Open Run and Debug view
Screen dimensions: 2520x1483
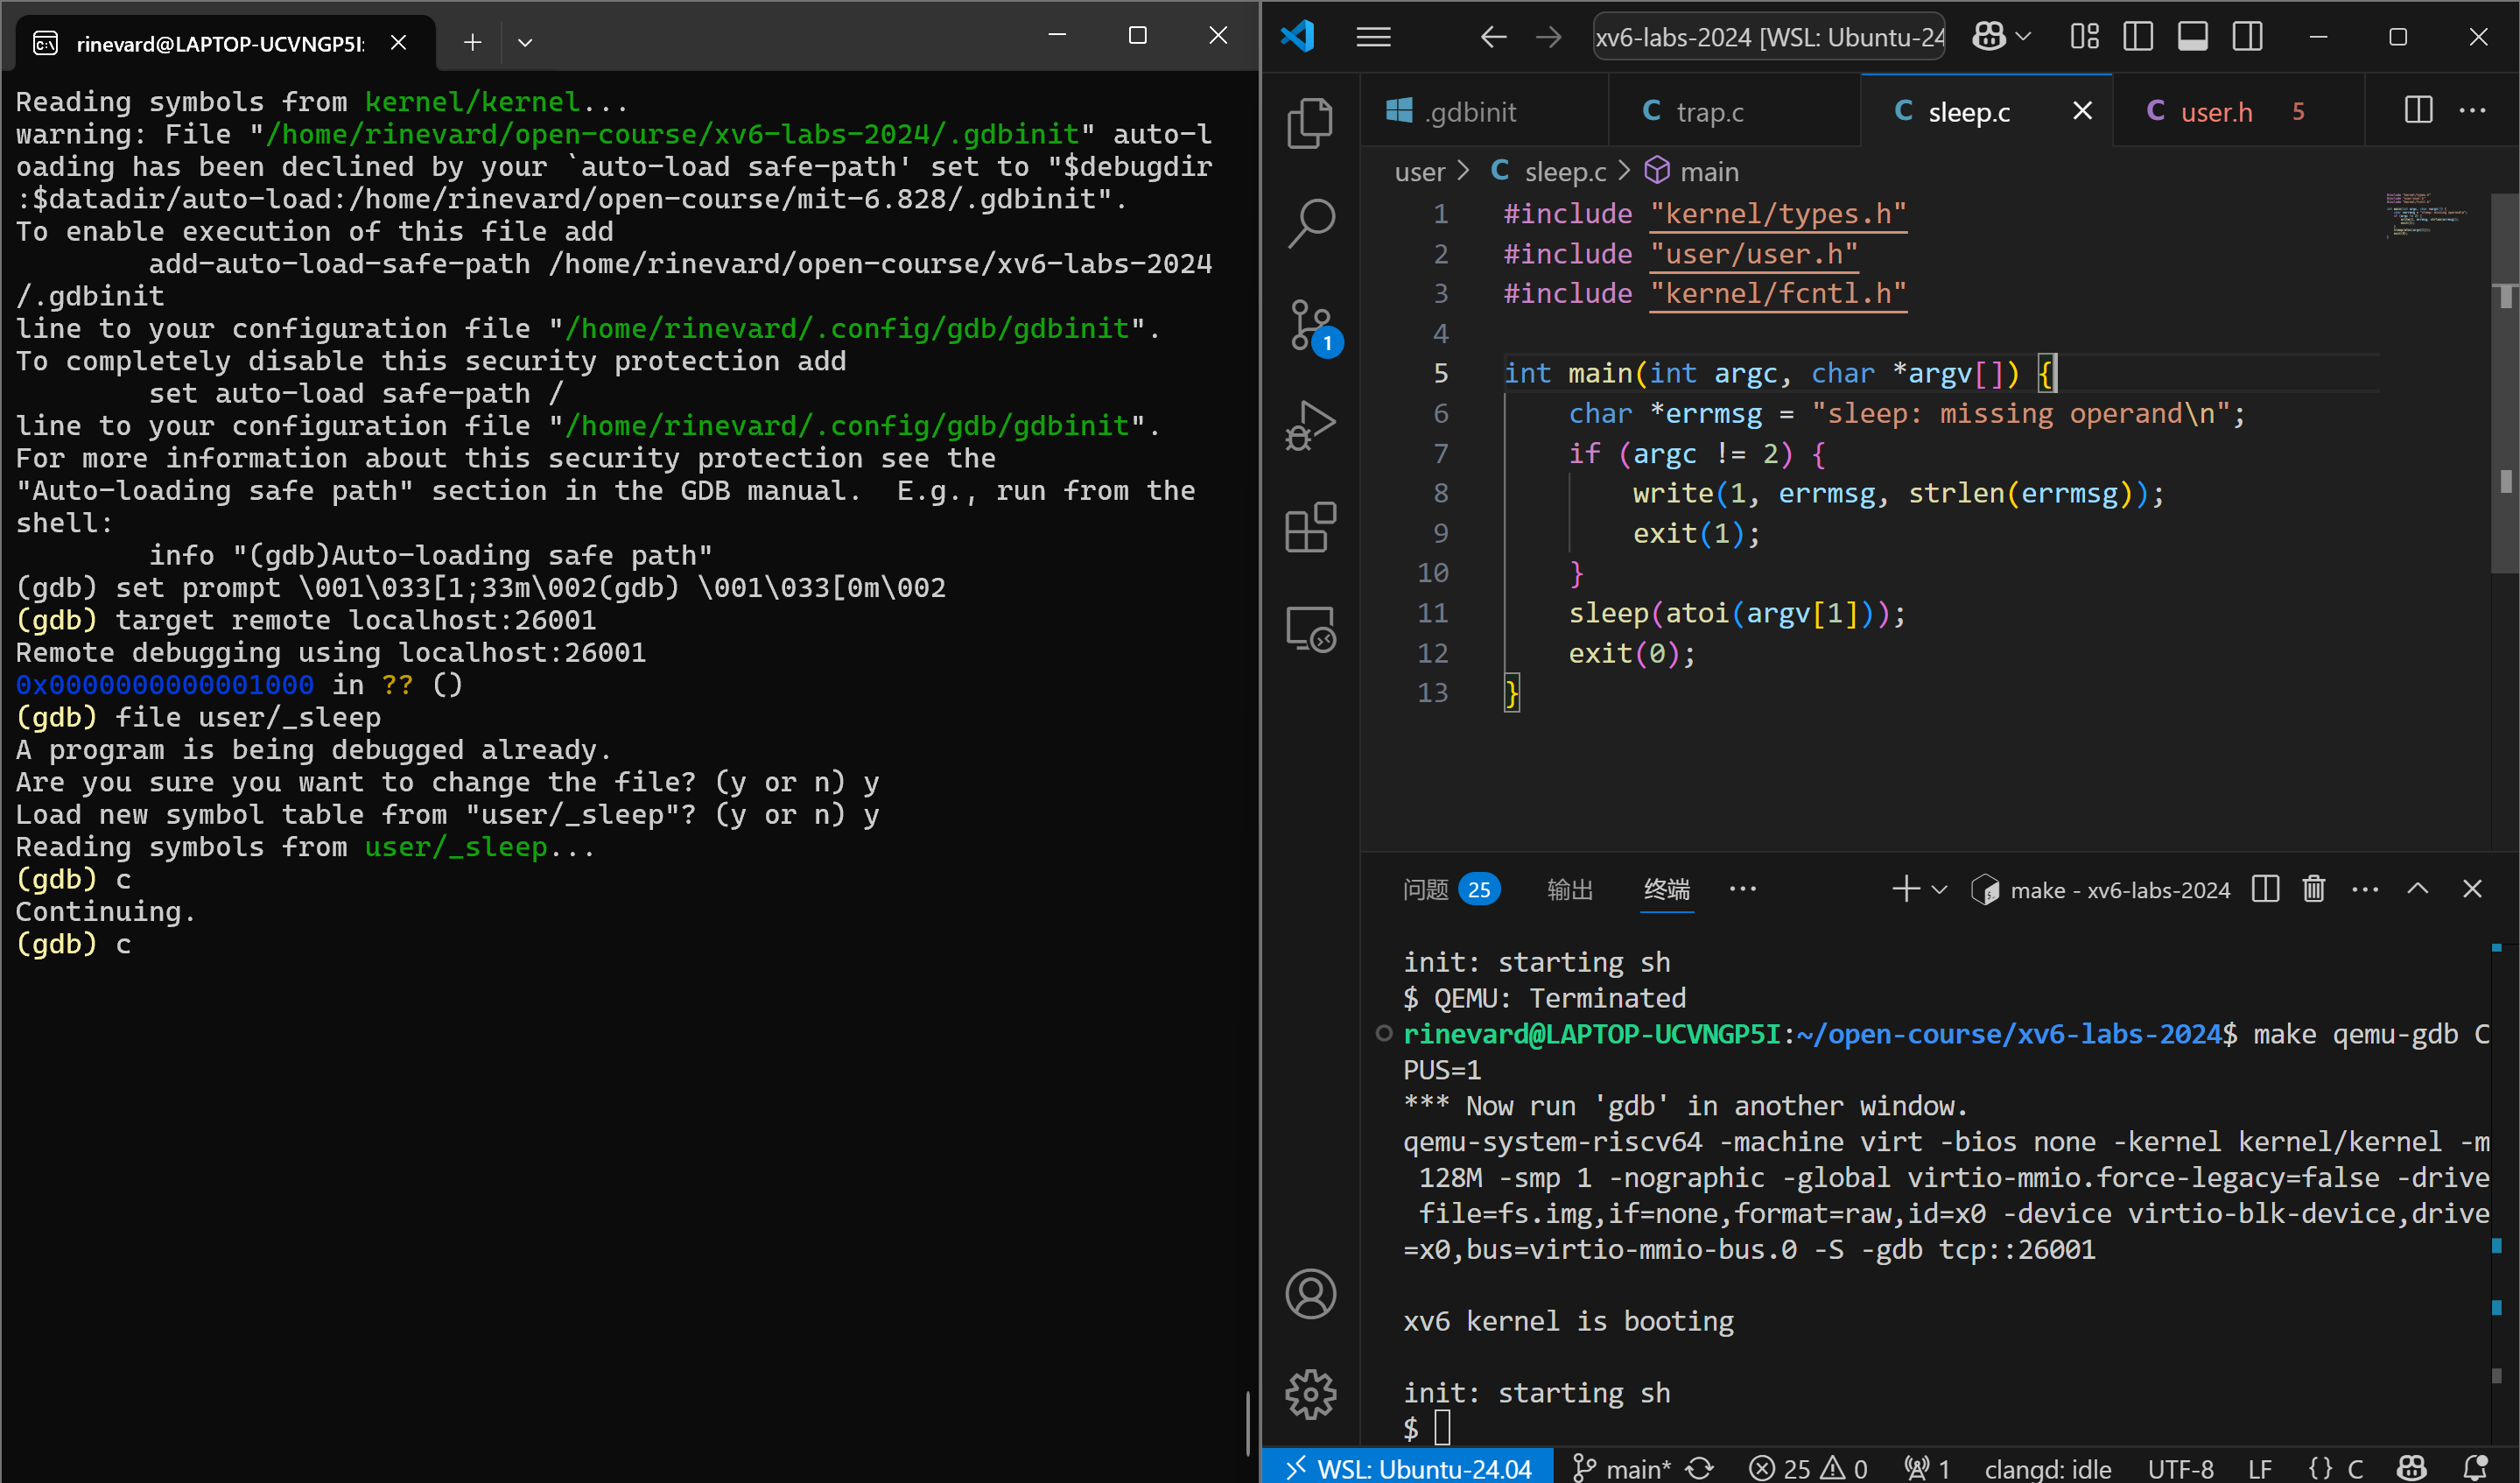(x=1310, y=425)
